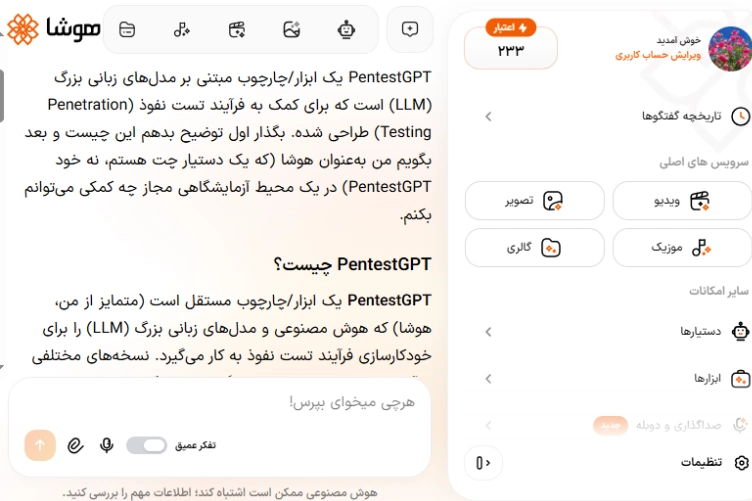Expand صداگذاری و دوبله chevron

488,425
